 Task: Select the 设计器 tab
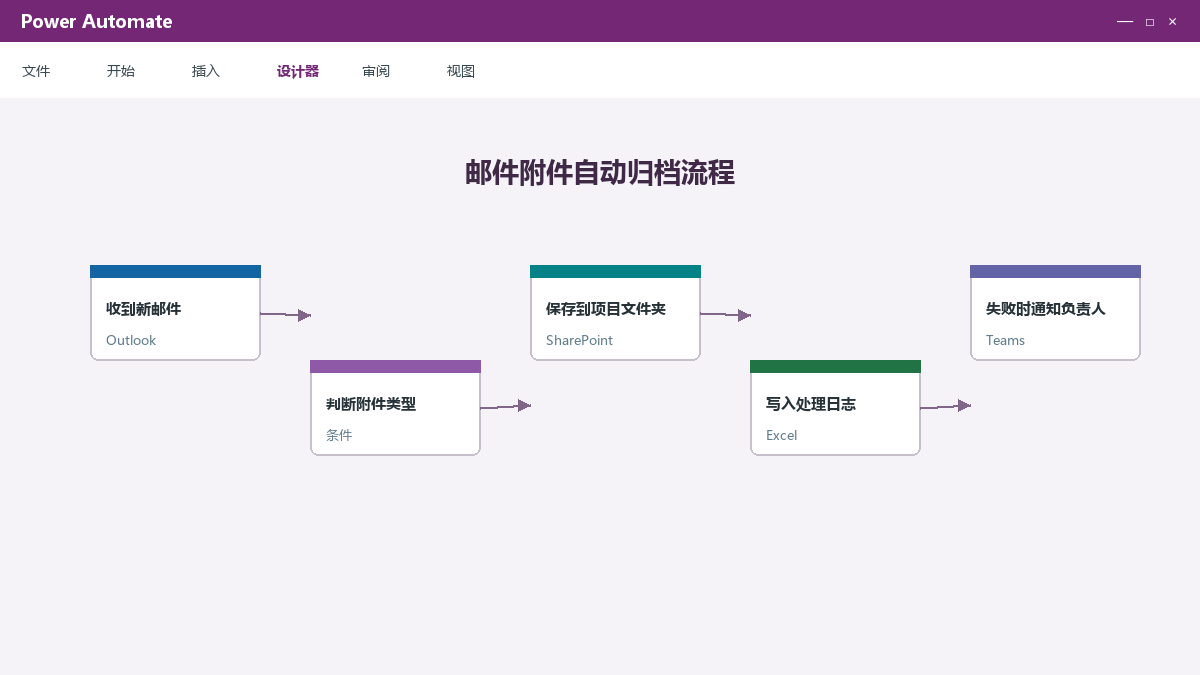point(298,71)
